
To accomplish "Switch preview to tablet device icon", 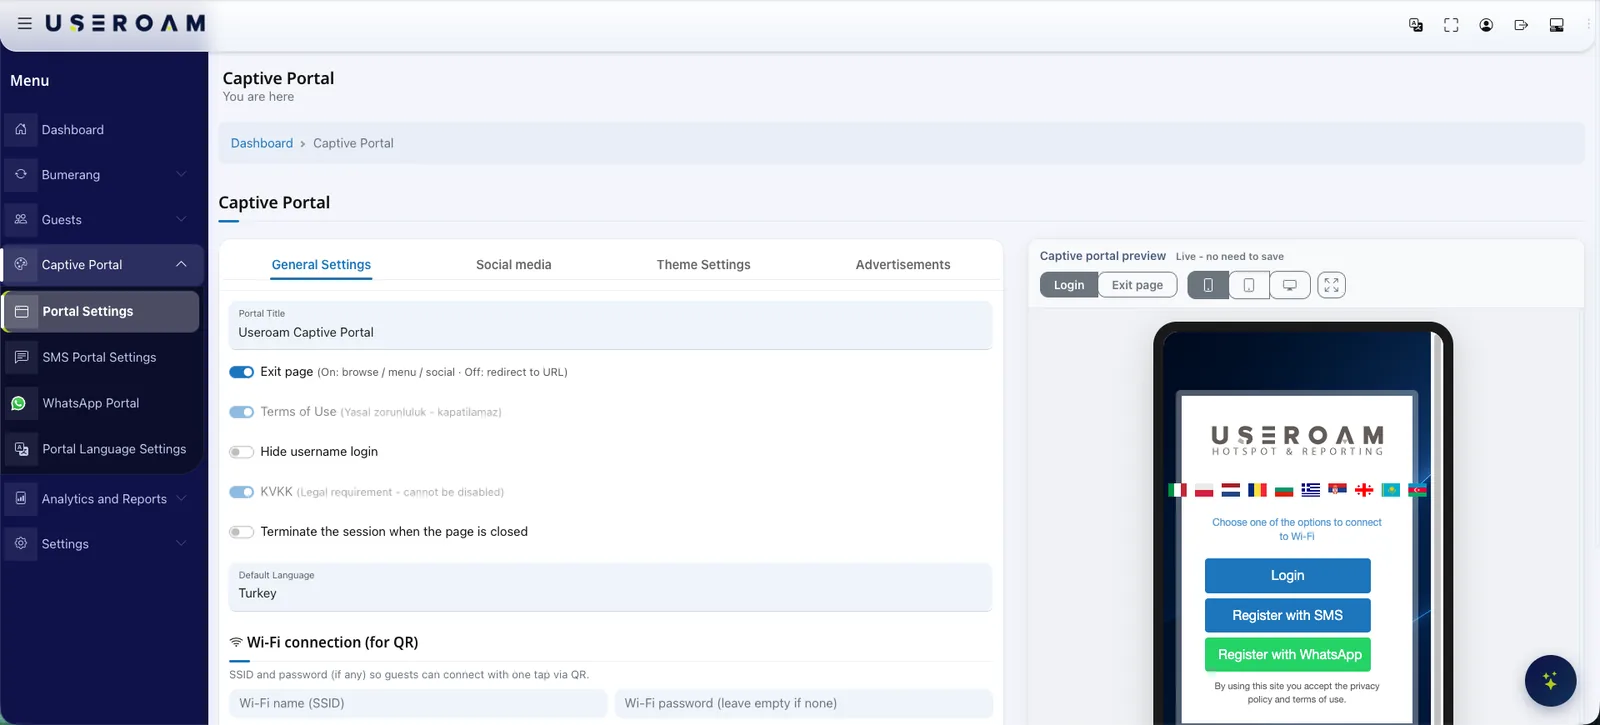I will pos(1249,285).
